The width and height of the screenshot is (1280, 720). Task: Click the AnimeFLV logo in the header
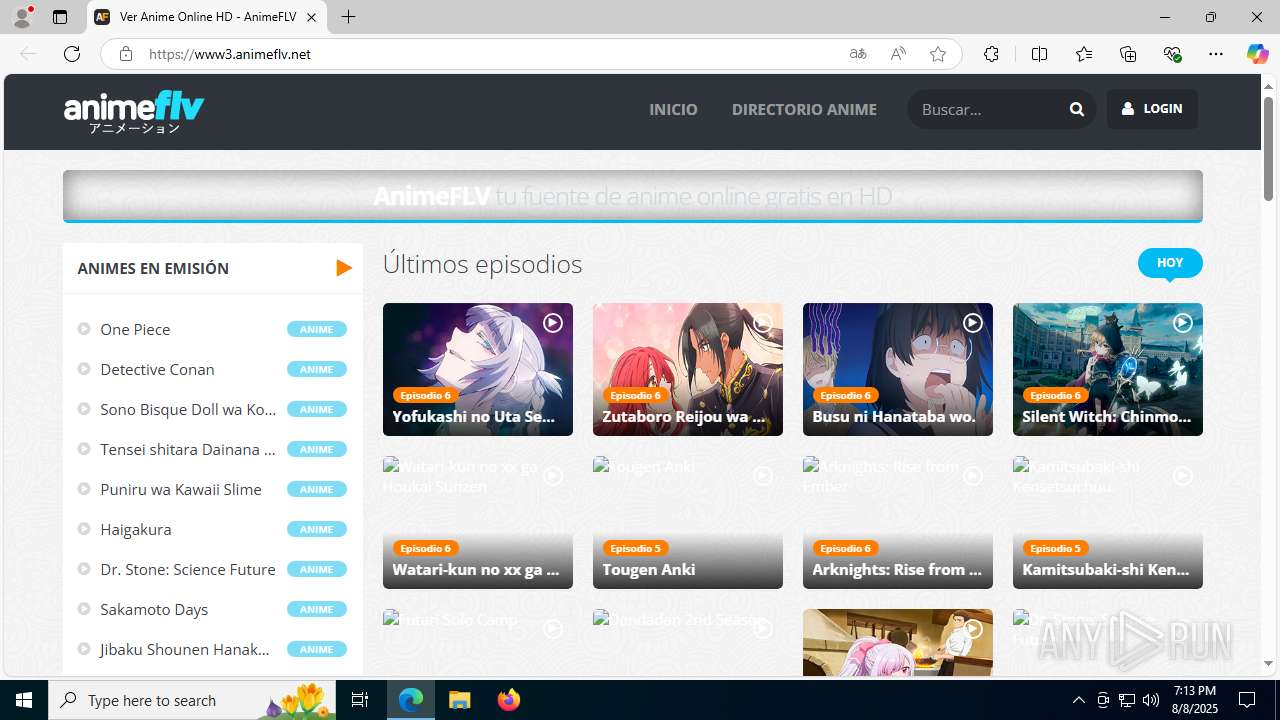click(134, 112)
